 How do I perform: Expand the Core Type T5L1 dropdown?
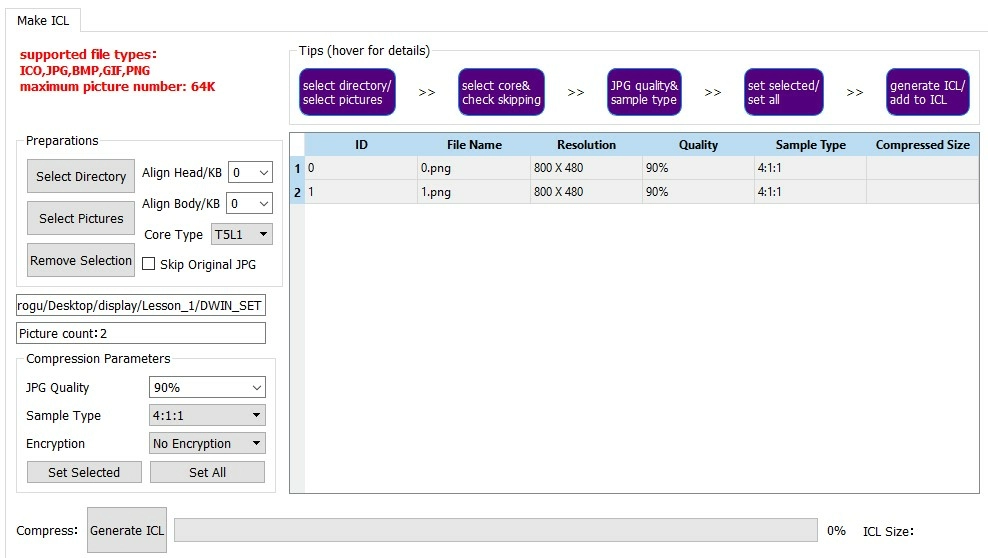pyautogui.click(x=241, y=235)
